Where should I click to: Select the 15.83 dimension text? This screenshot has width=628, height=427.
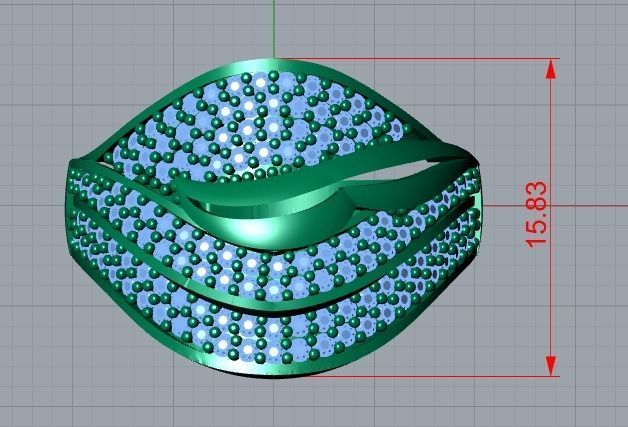pyautogui.click(x=535, y=214)
